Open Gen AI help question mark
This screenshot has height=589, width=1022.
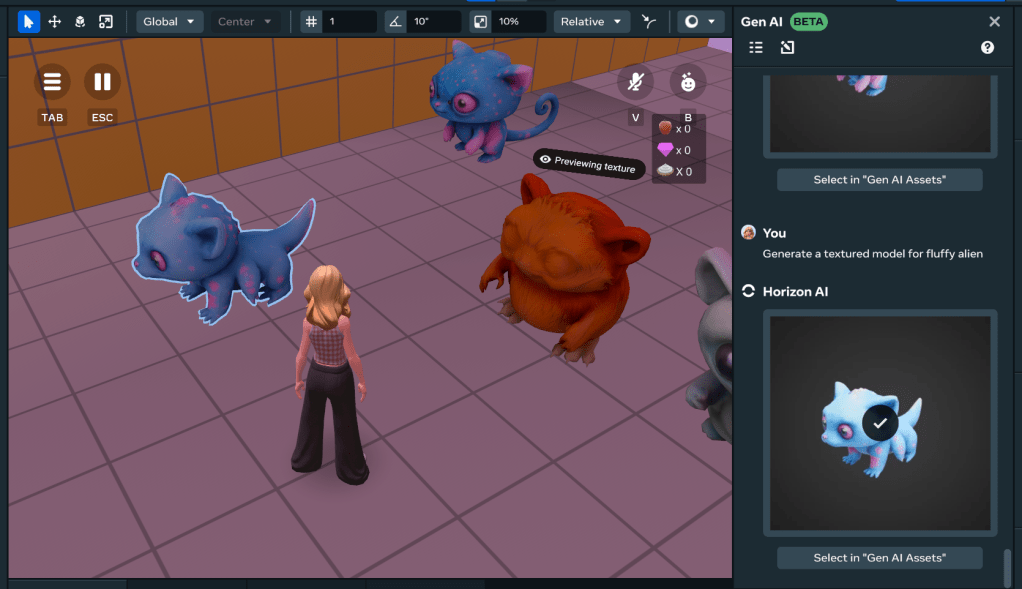(987, 47)
